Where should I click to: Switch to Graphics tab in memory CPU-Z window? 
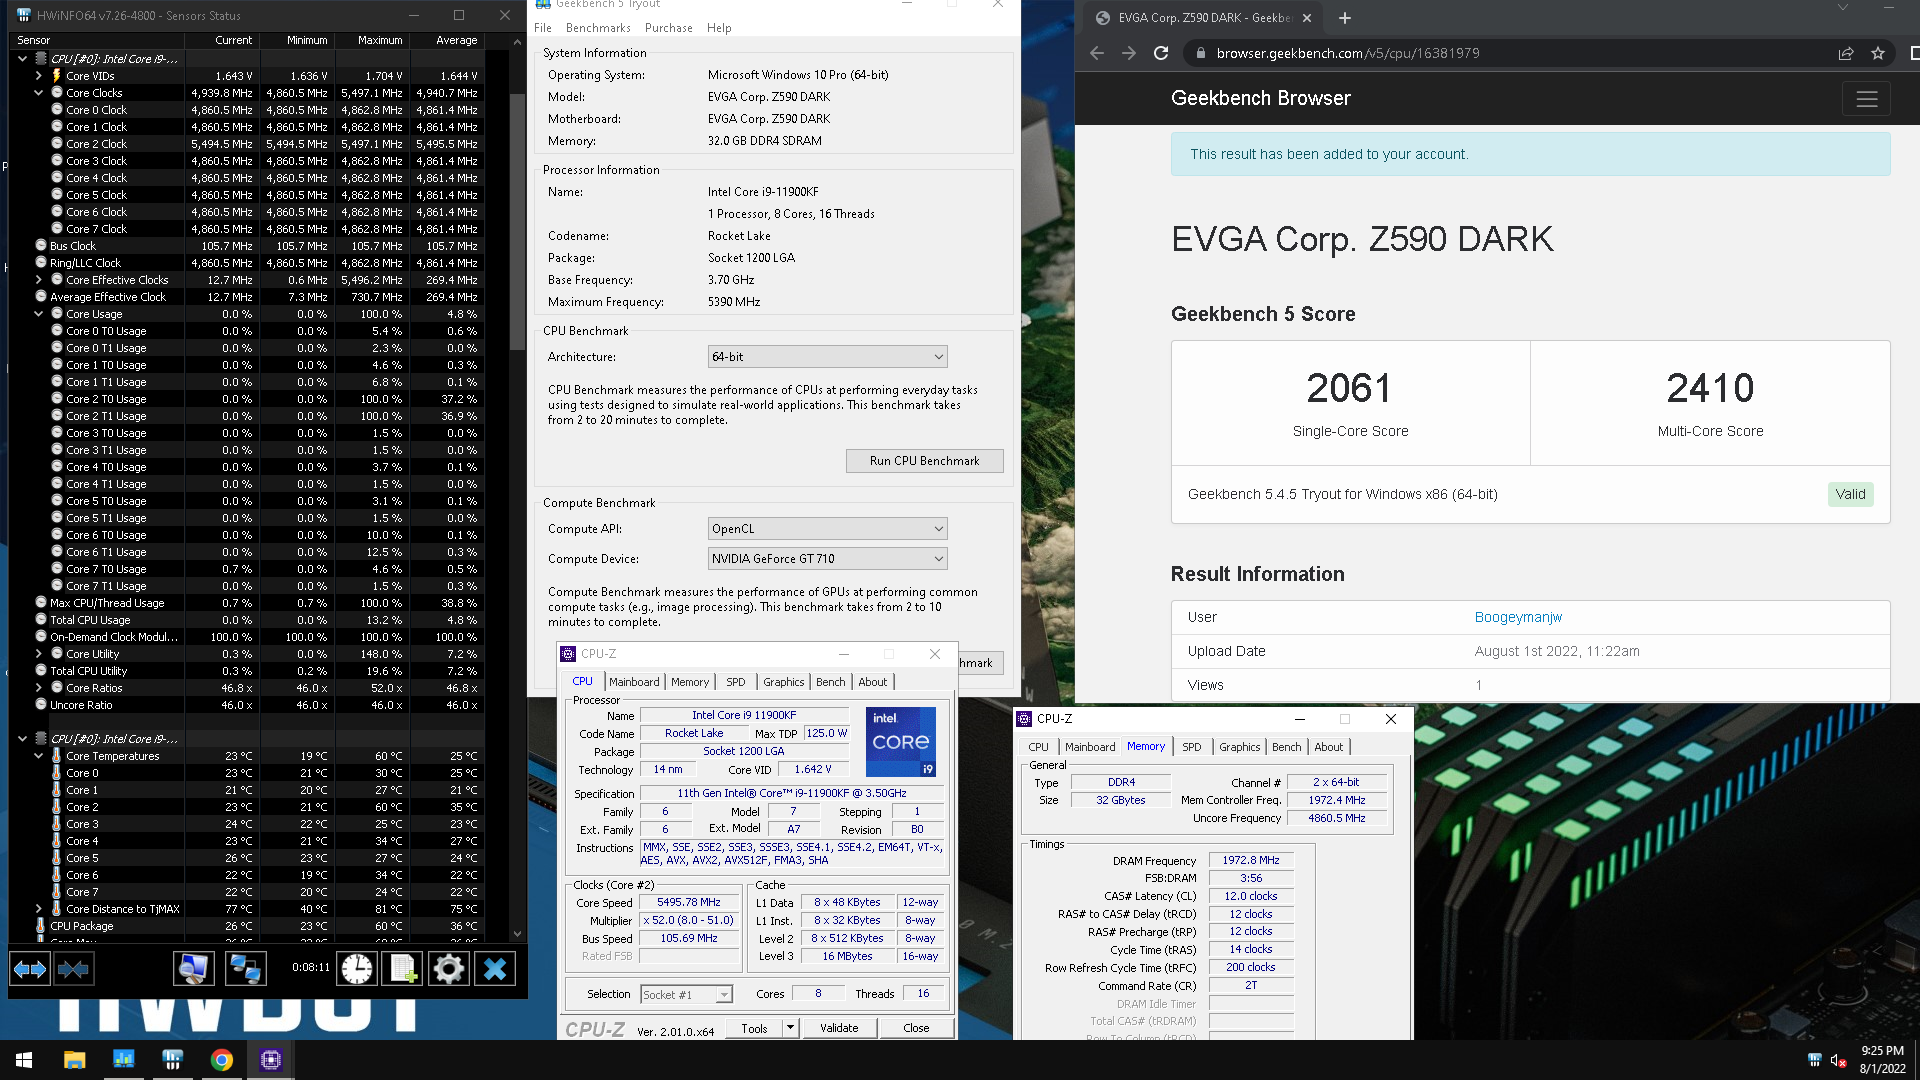tap(1240, 747)
